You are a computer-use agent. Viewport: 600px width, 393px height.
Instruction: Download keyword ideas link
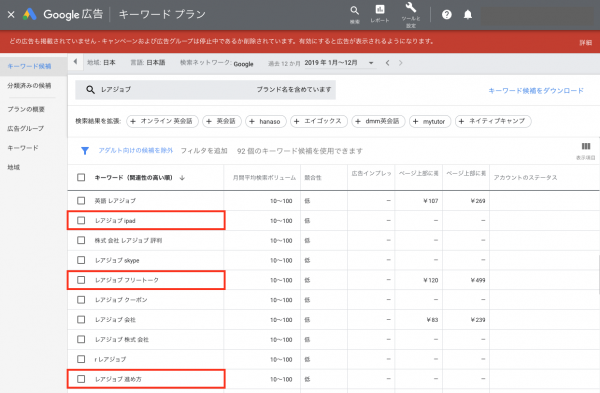pyautogui.click(x=536, y=91)
